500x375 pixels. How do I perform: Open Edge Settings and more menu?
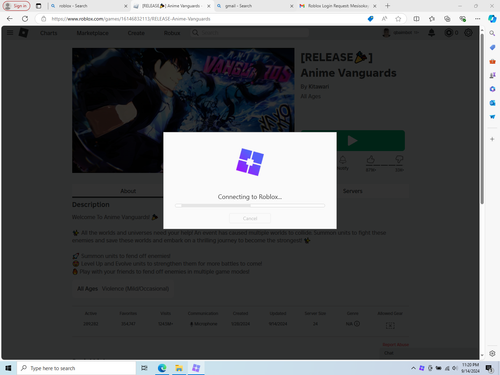tap(477, 19)
